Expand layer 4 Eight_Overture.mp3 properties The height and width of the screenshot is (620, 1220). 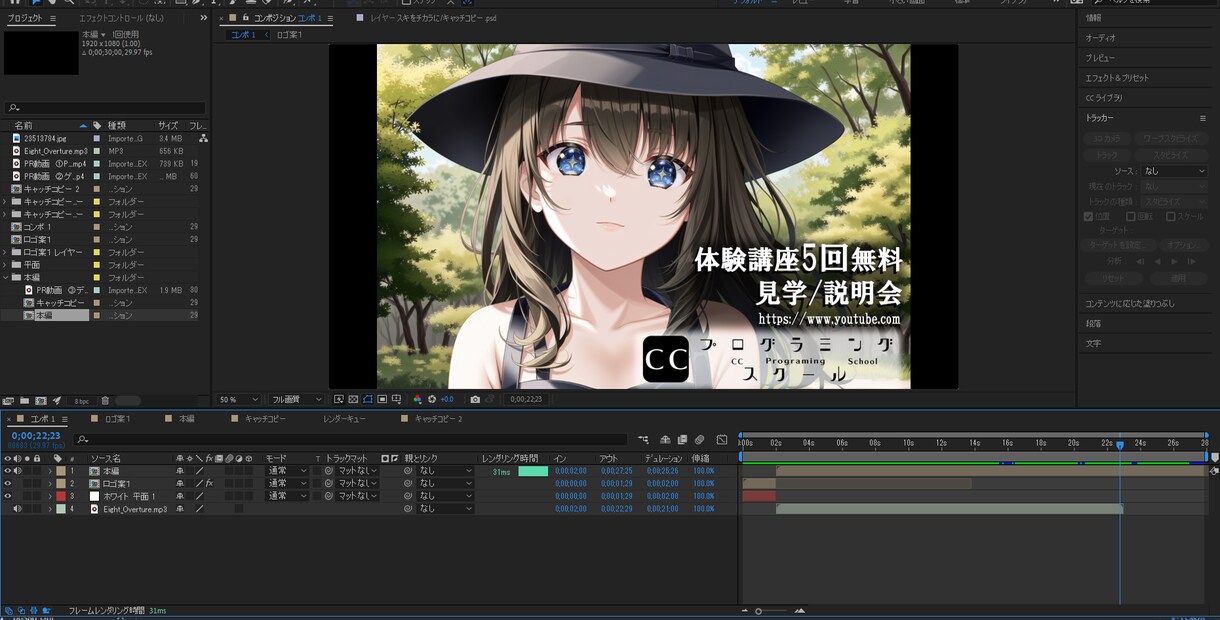tap(50, 509)
